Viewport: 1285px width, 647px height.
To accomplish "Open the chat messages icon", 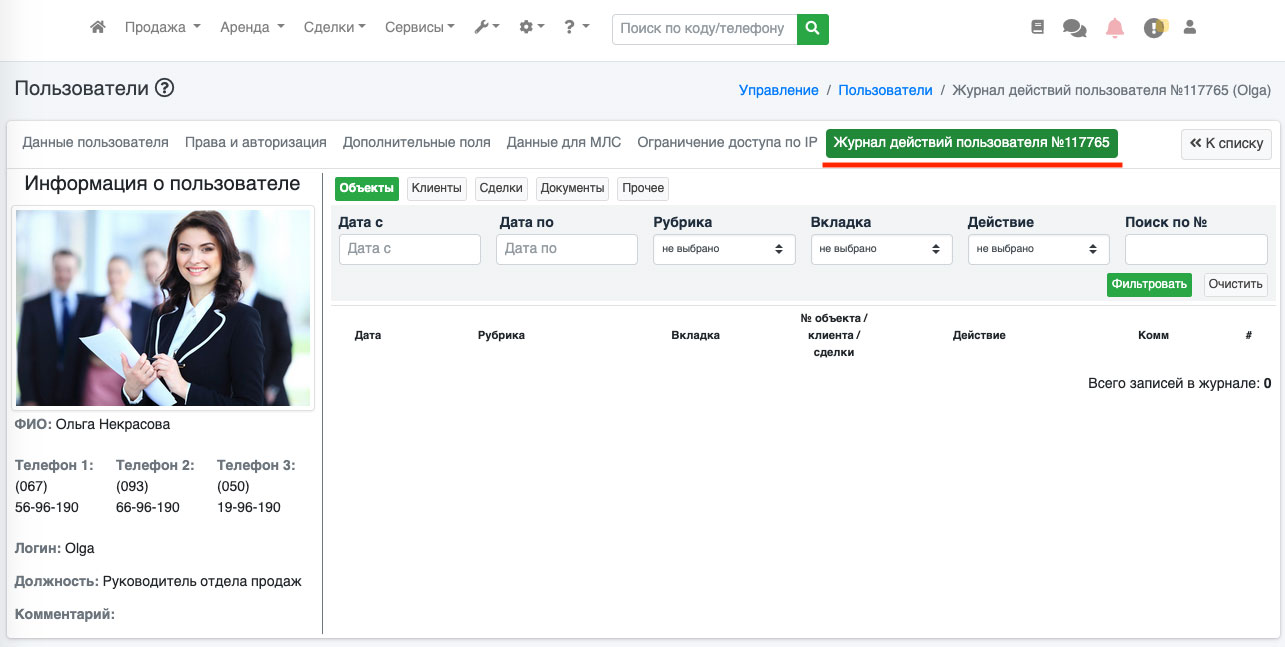I will point(1075,29).
